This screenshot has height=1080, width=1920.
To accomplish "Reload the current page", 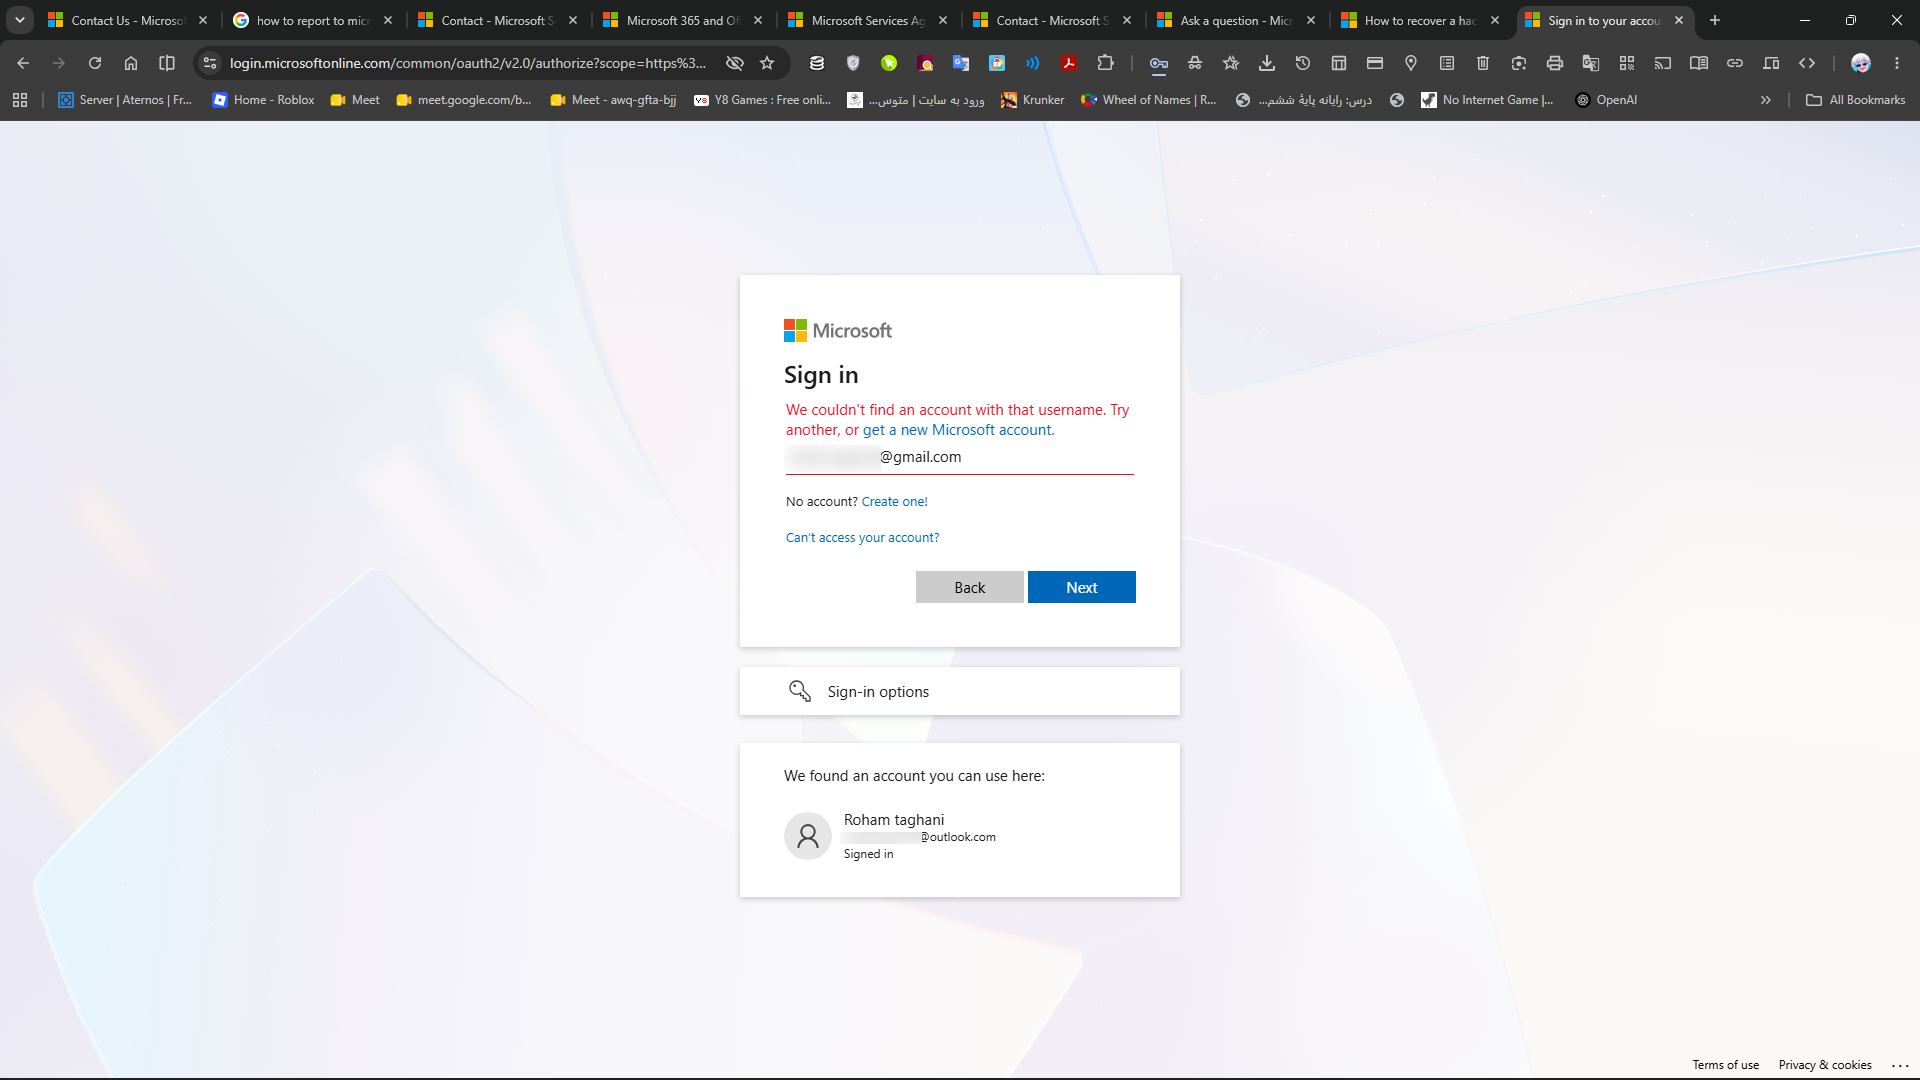I will pyautogui.click(x=95, y=63).
